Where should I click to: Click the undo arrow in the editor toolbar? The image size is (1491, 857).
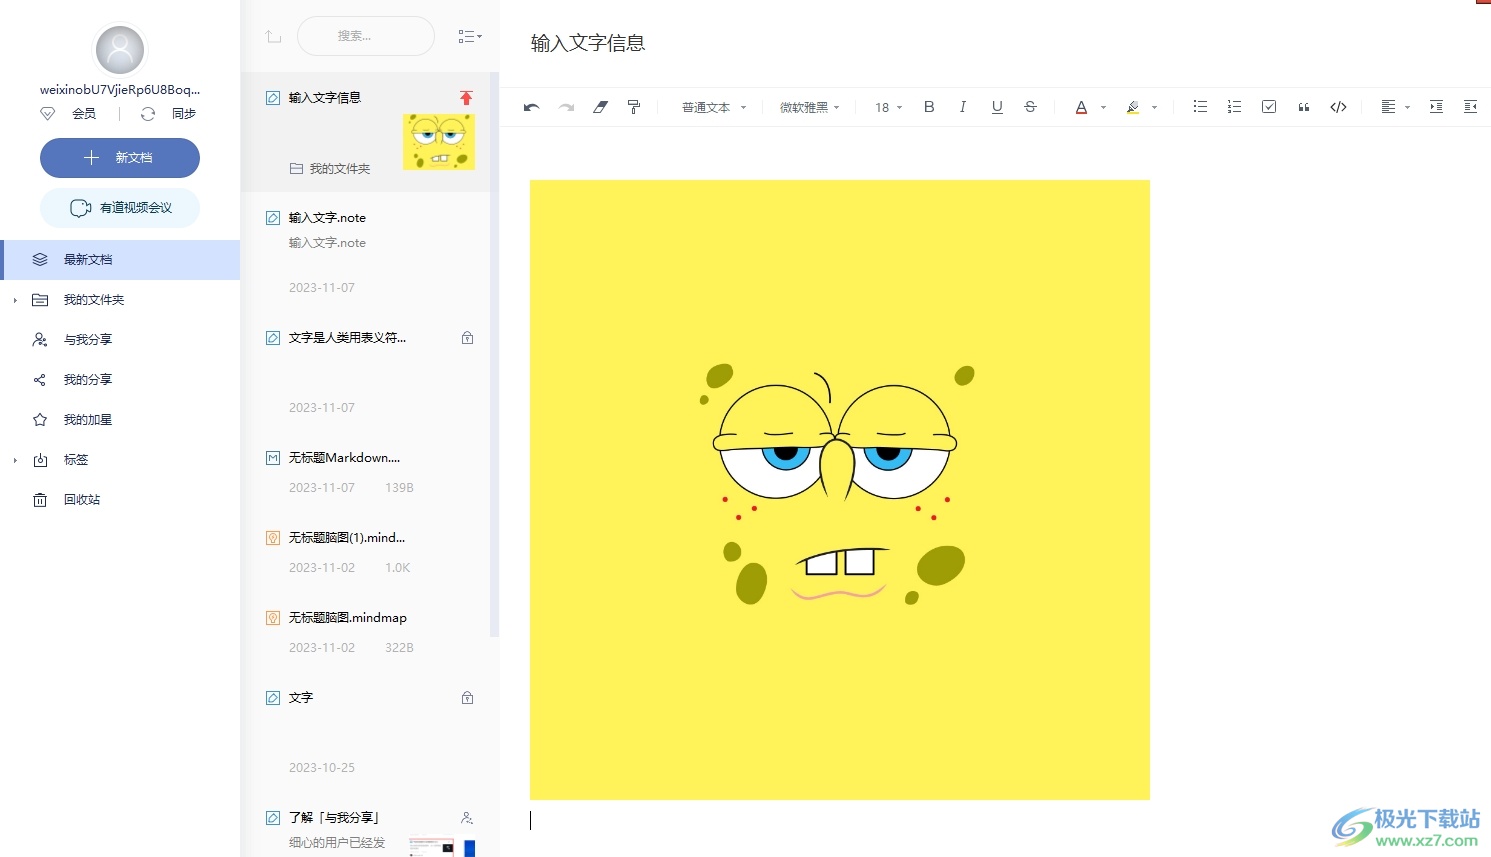click(x=531, y=107)
